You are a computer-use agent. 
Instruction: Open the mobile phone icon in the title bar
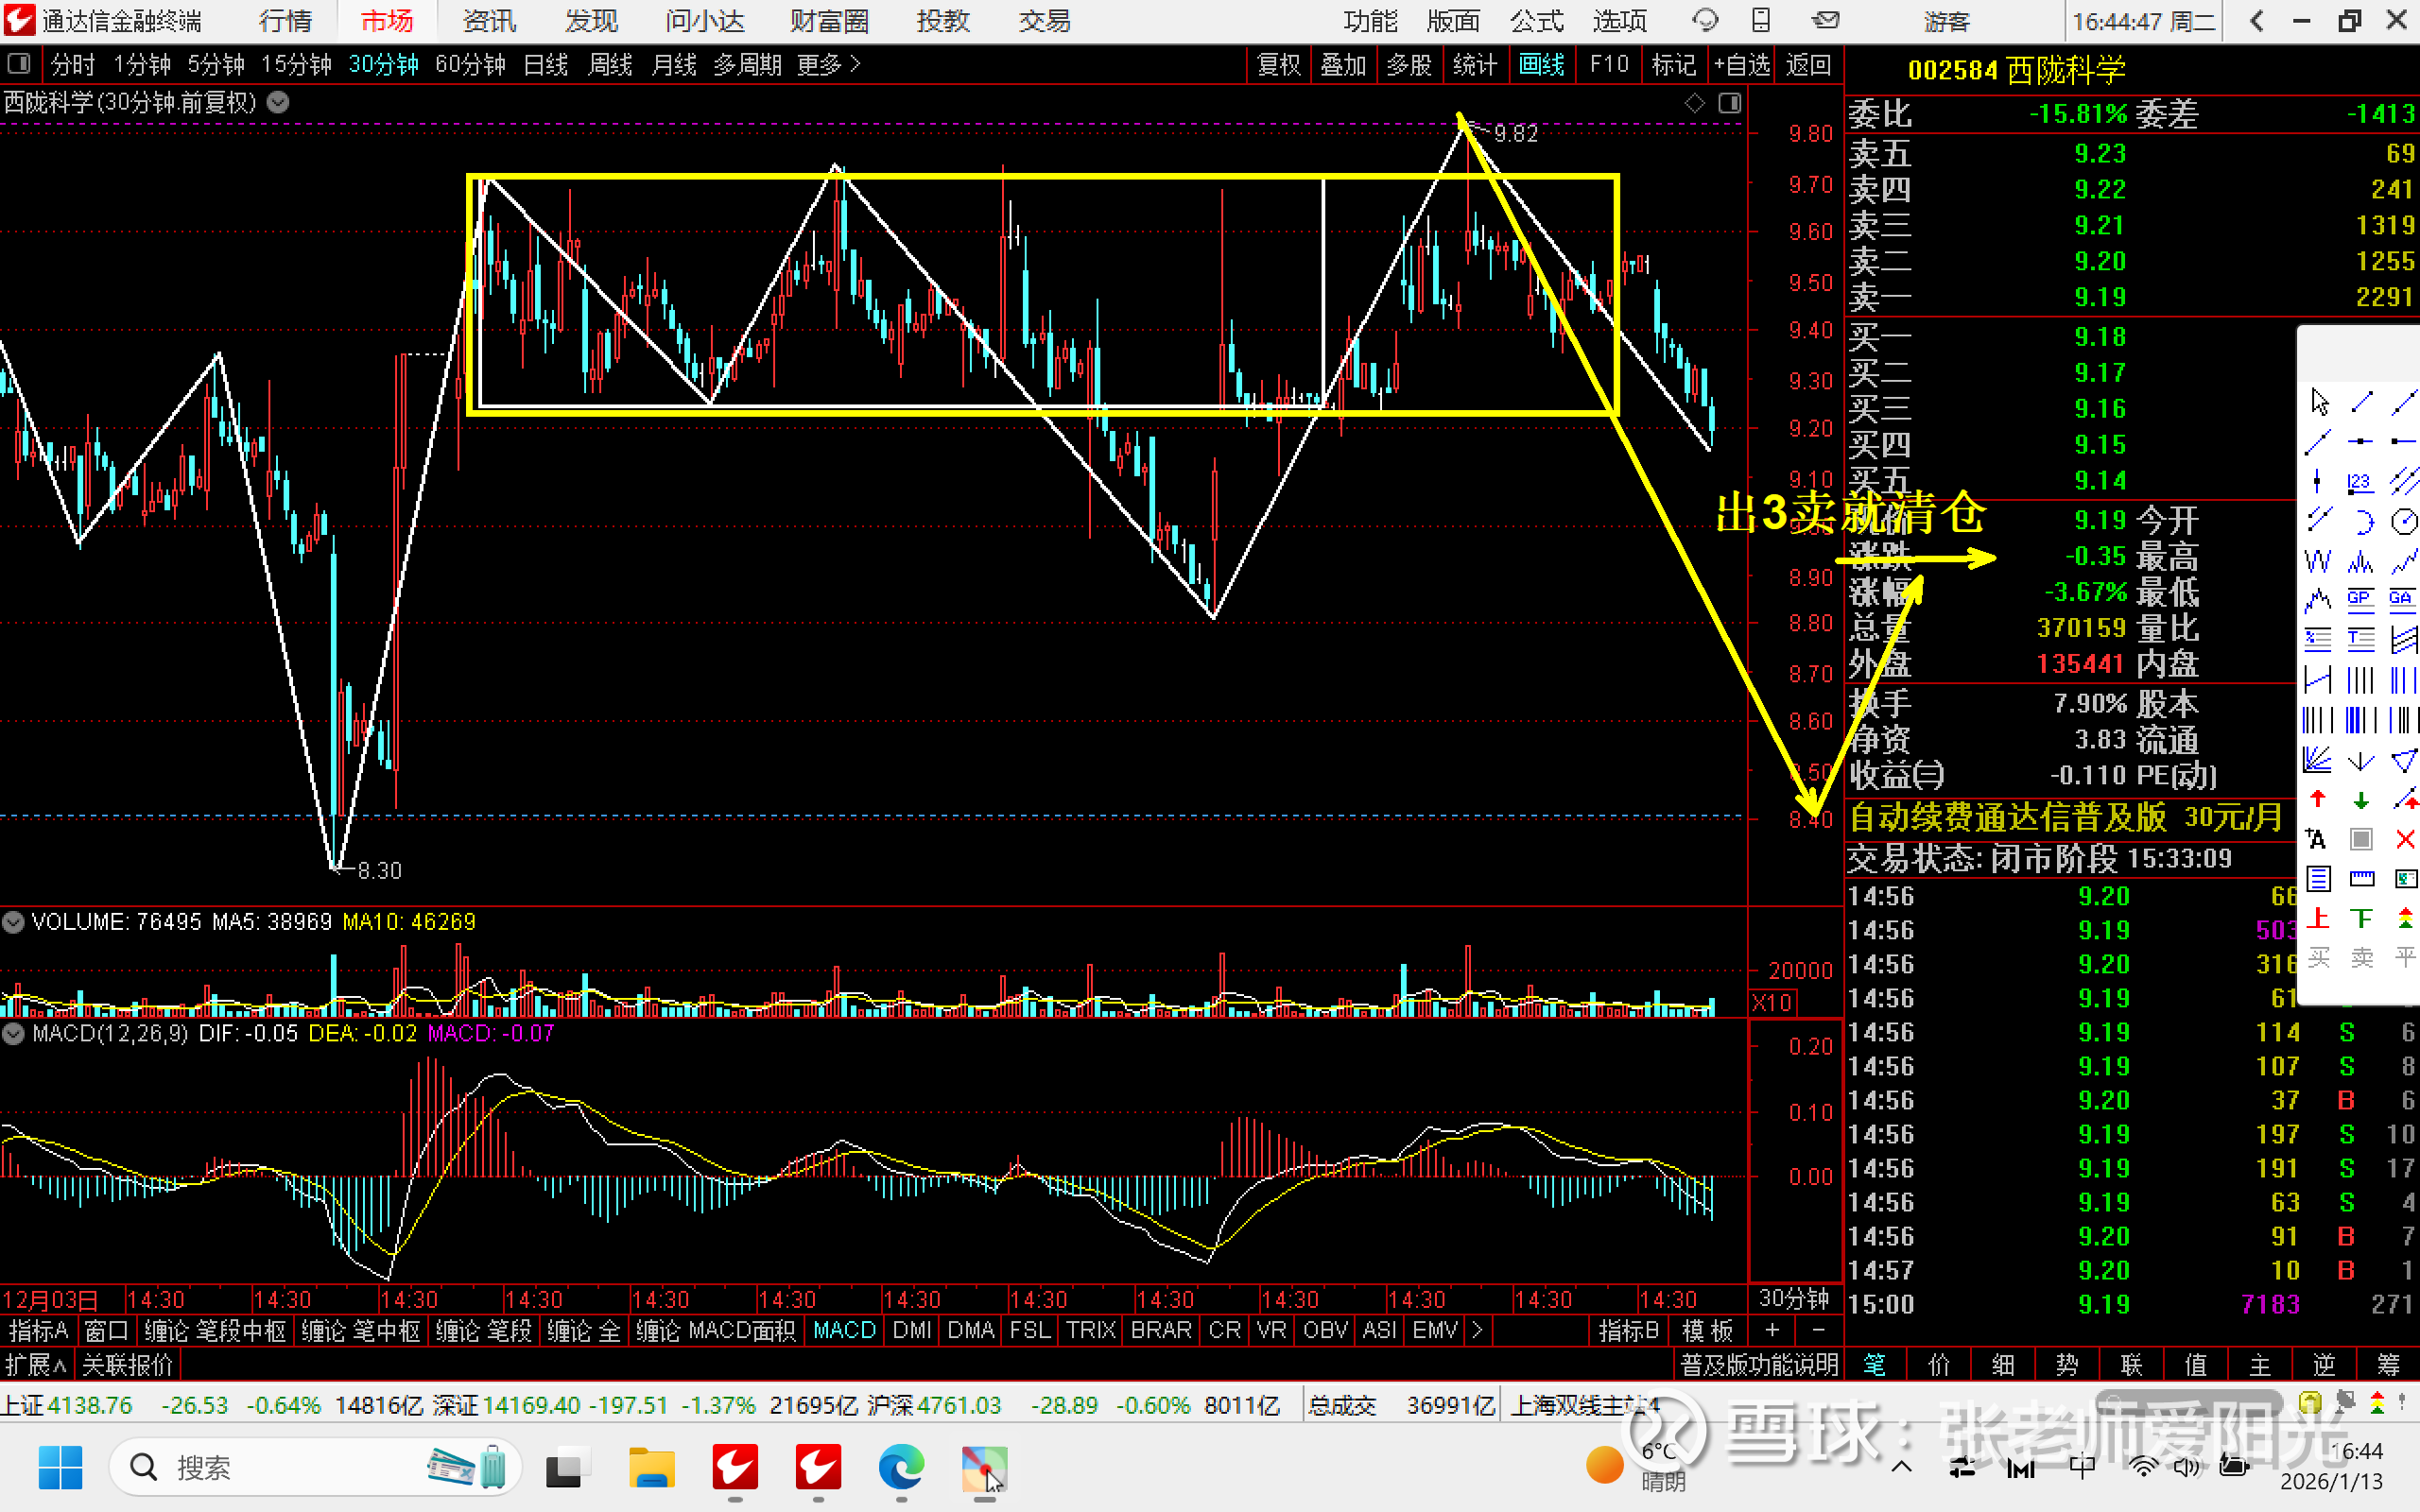click(x=1761, y=21)
